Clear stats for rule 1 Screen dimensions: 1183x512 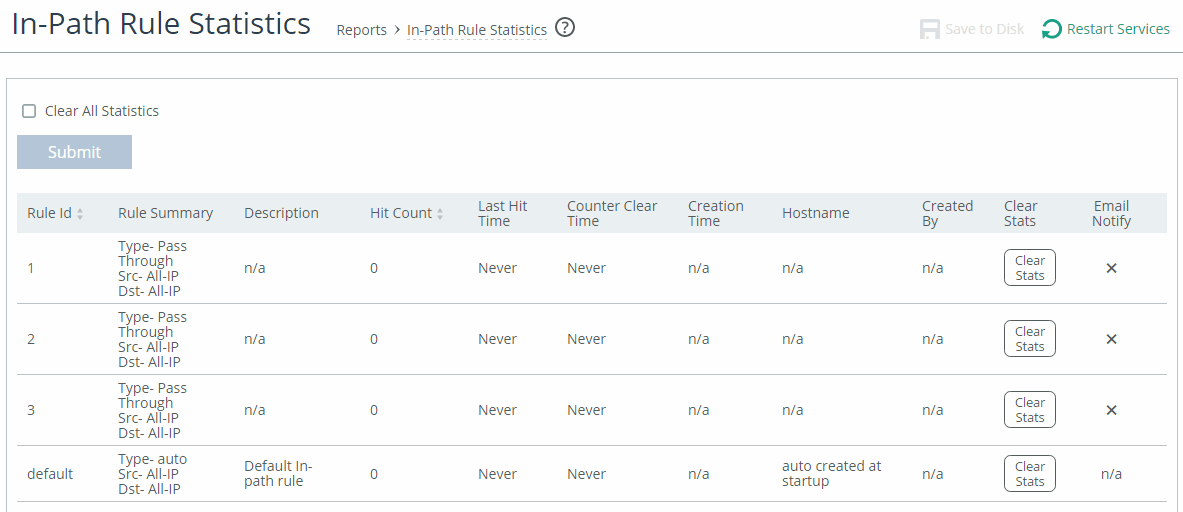coord(1030,268)
